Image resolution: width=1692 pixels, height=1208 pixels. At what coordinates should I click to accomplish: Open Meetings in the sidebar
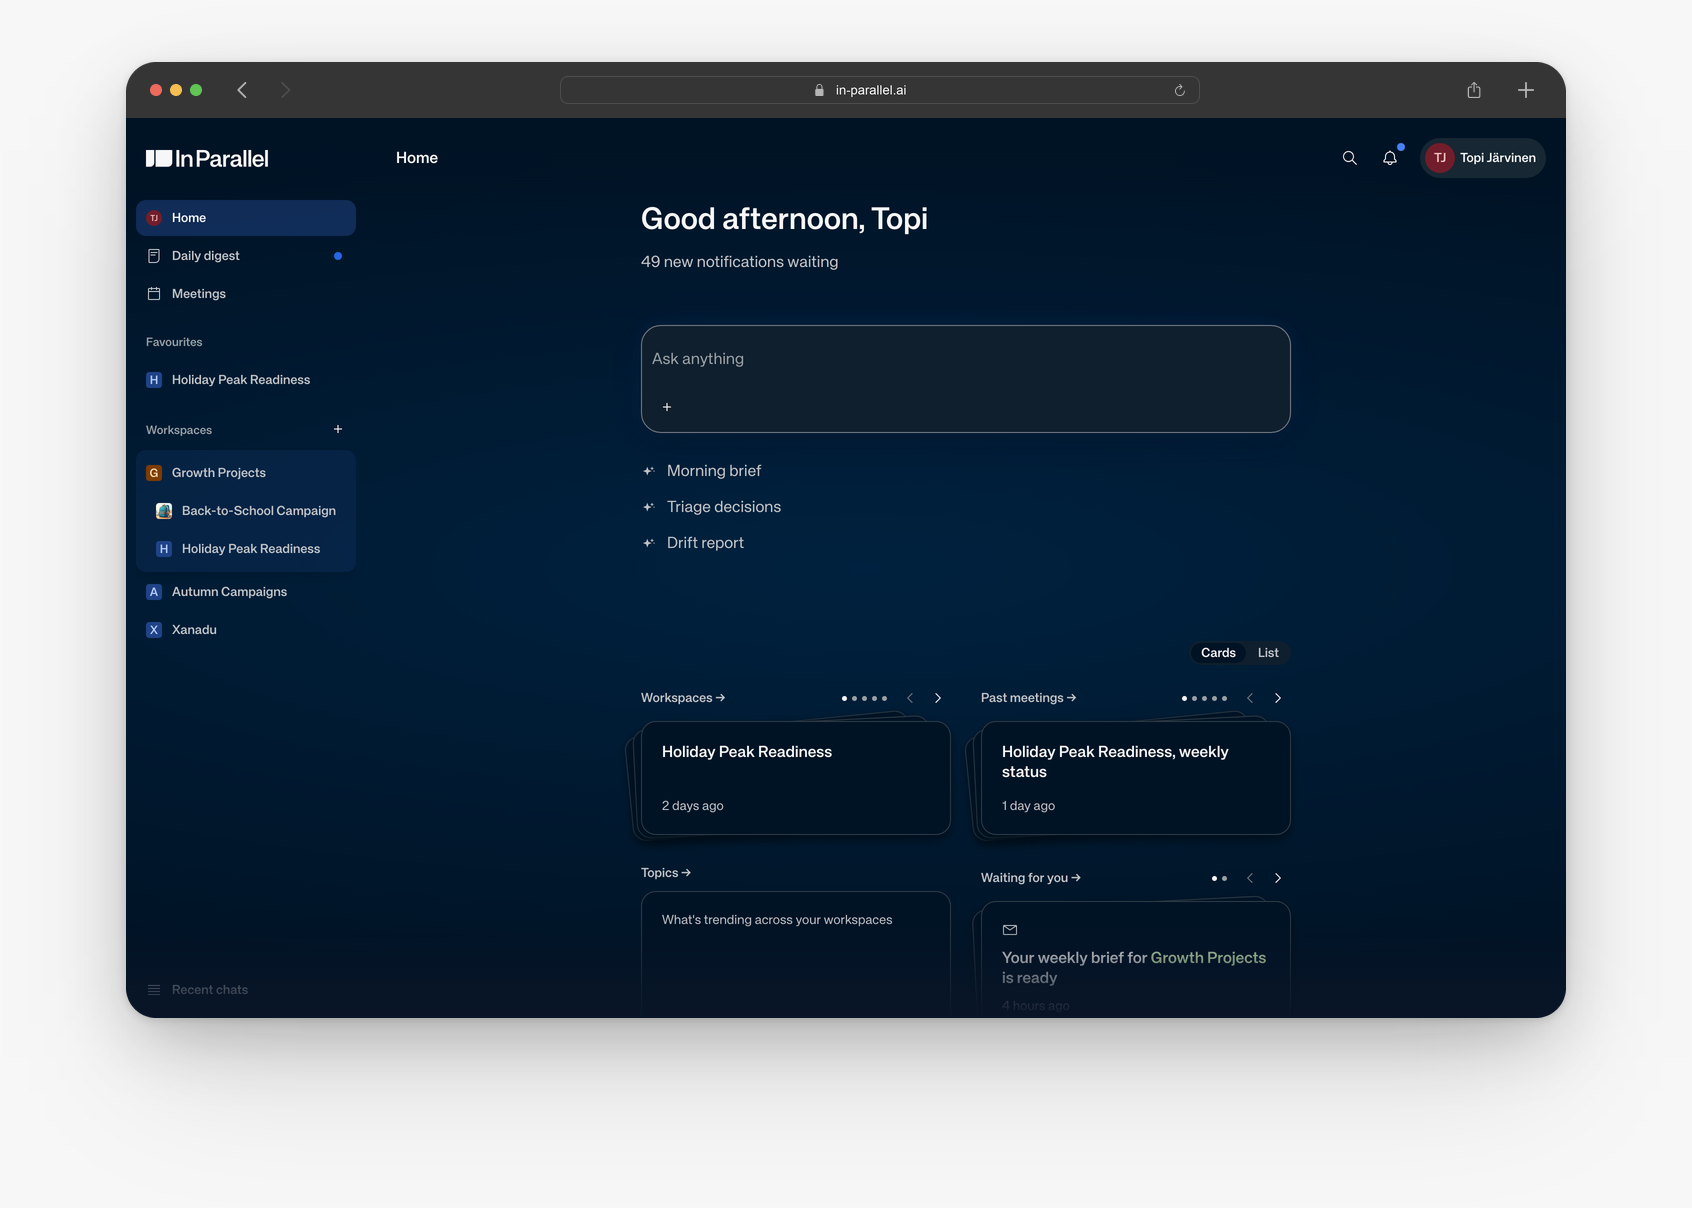coord(246,294)
